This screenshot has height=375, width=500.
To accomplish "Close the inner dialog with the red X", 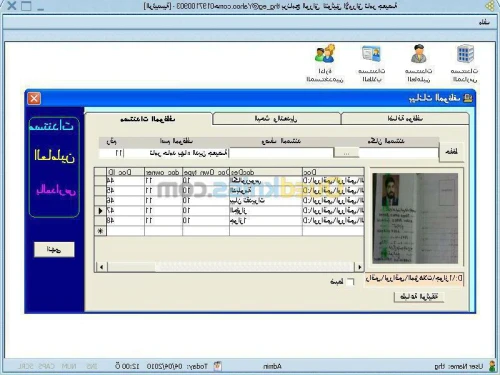I will 34,99.
